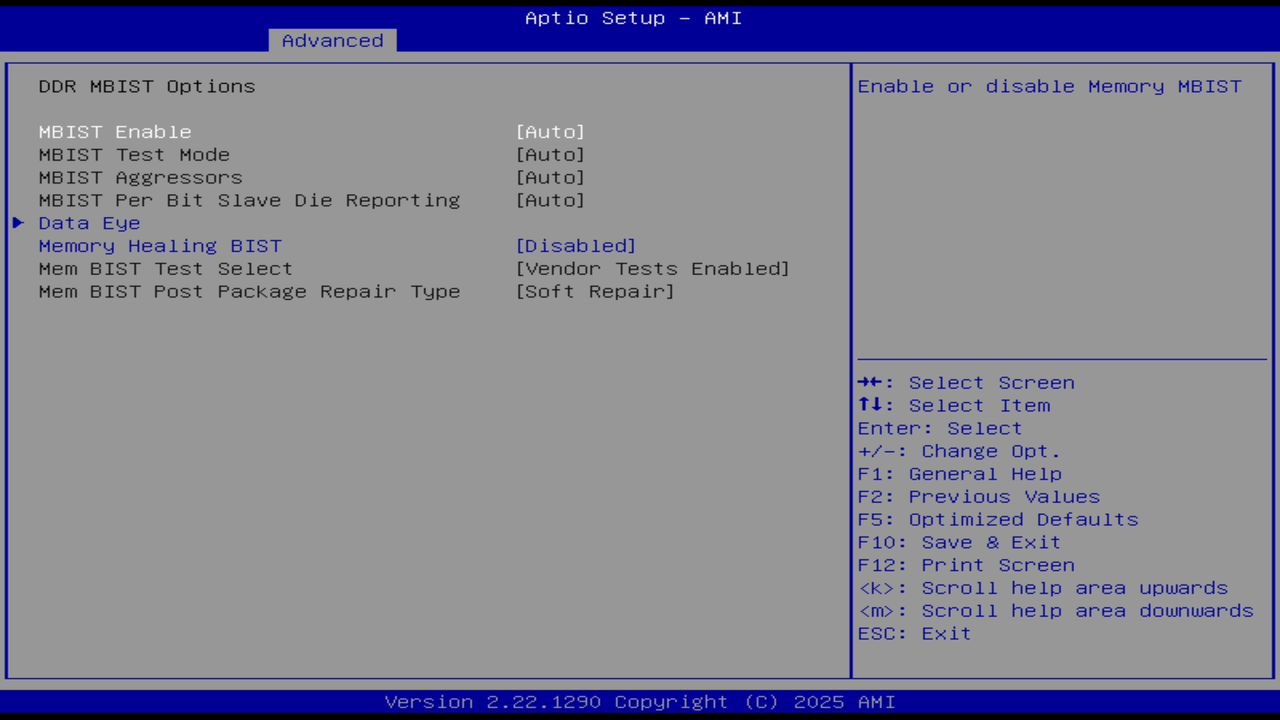Select the Disabled value of Memory Healing BIST
Image resolution: width=1280 pixels, height=720 pixels.
[576, 245]
